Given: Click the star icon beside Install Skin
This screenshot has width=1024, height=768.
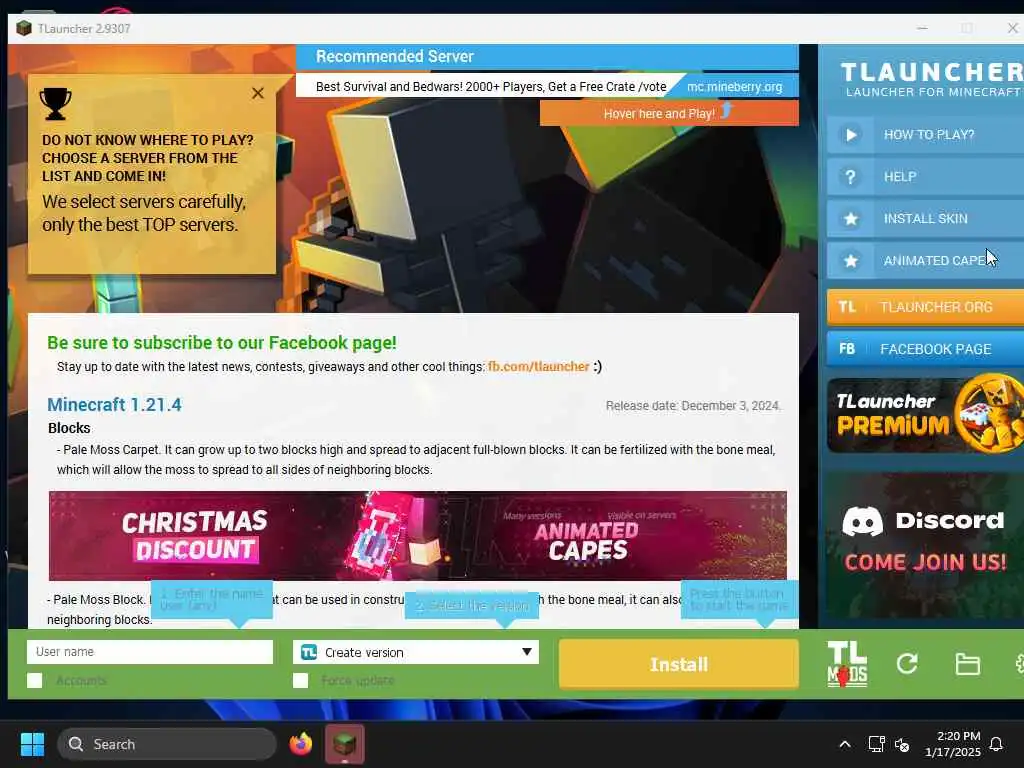Looking at the screenshot, I should (x=850, y=219).
